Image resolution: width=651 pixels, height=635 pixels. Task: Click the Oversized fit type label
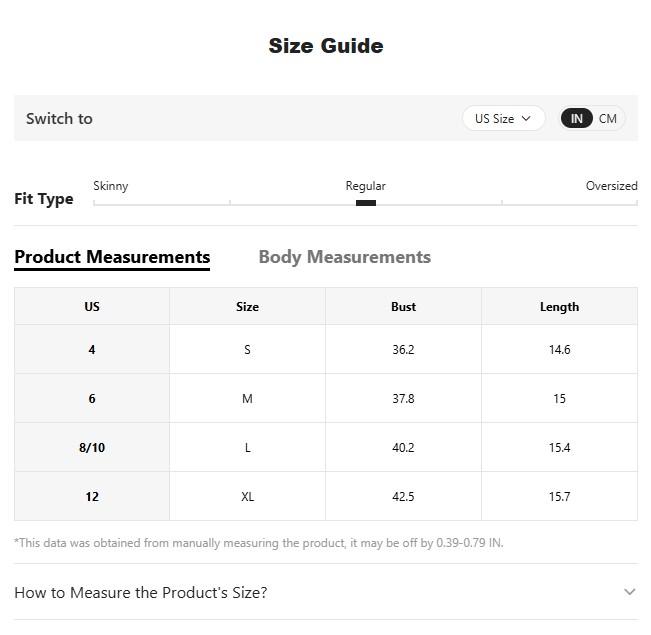[611, 186]
